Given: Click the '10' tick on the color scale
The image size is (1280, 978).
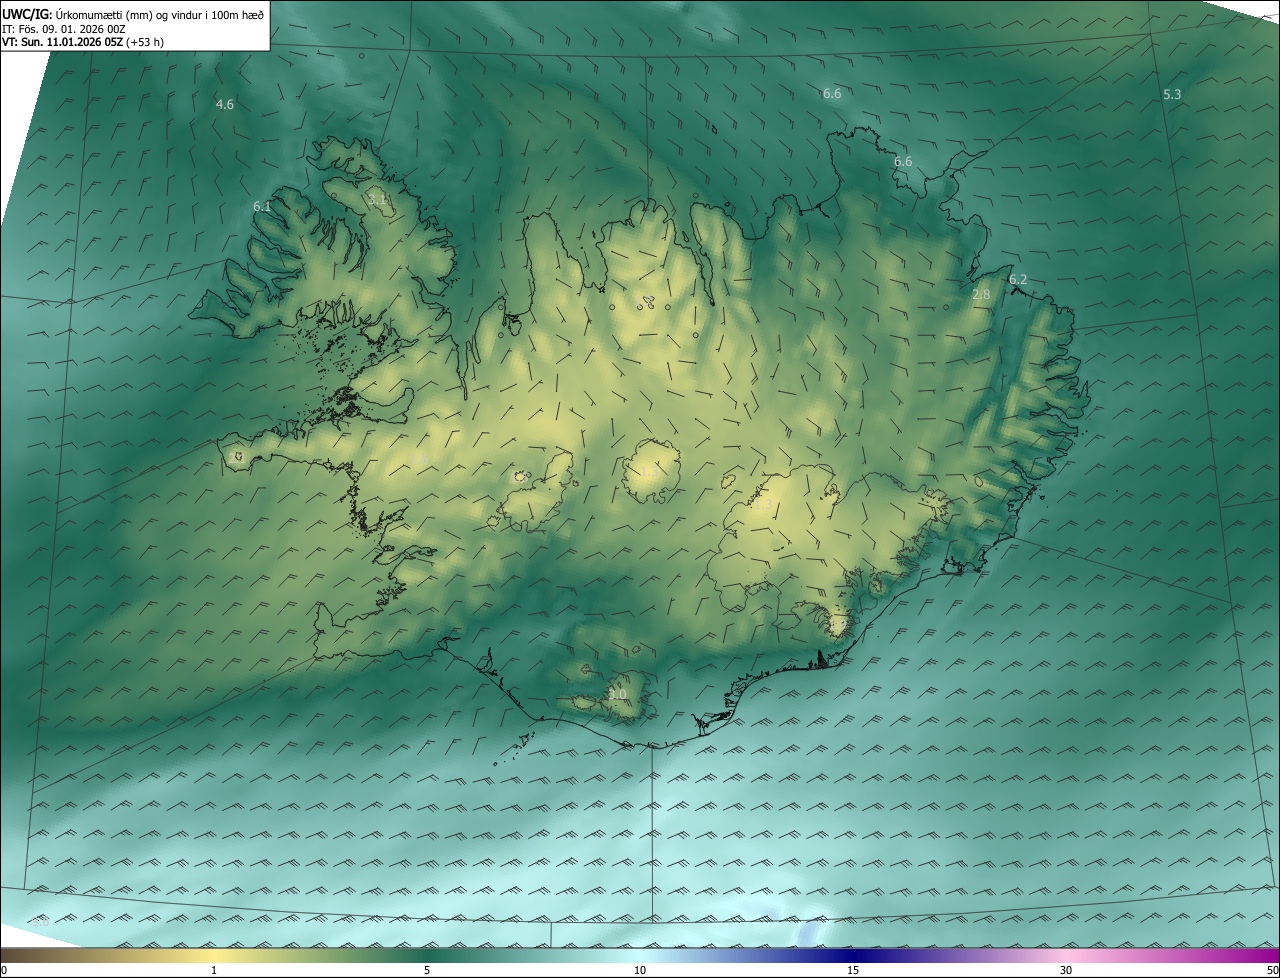Looking at the screenshot, I should click(640, 970).
